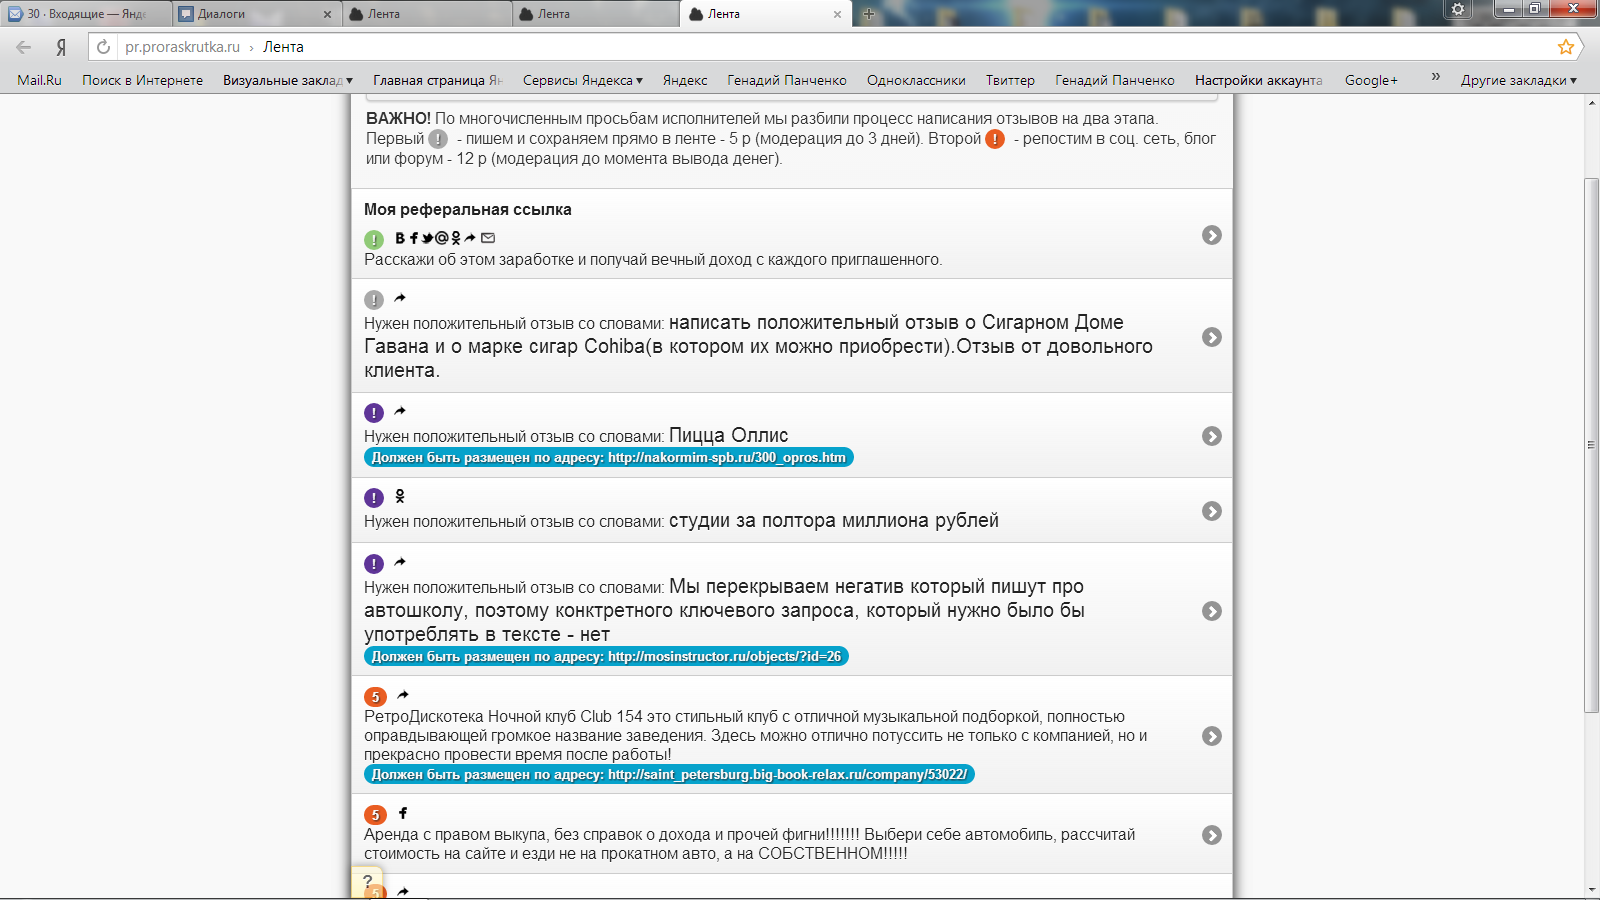Open Сервисы Яндекса bookmarks dropdown
The image size is (1600, 900).
pos(583,80)
